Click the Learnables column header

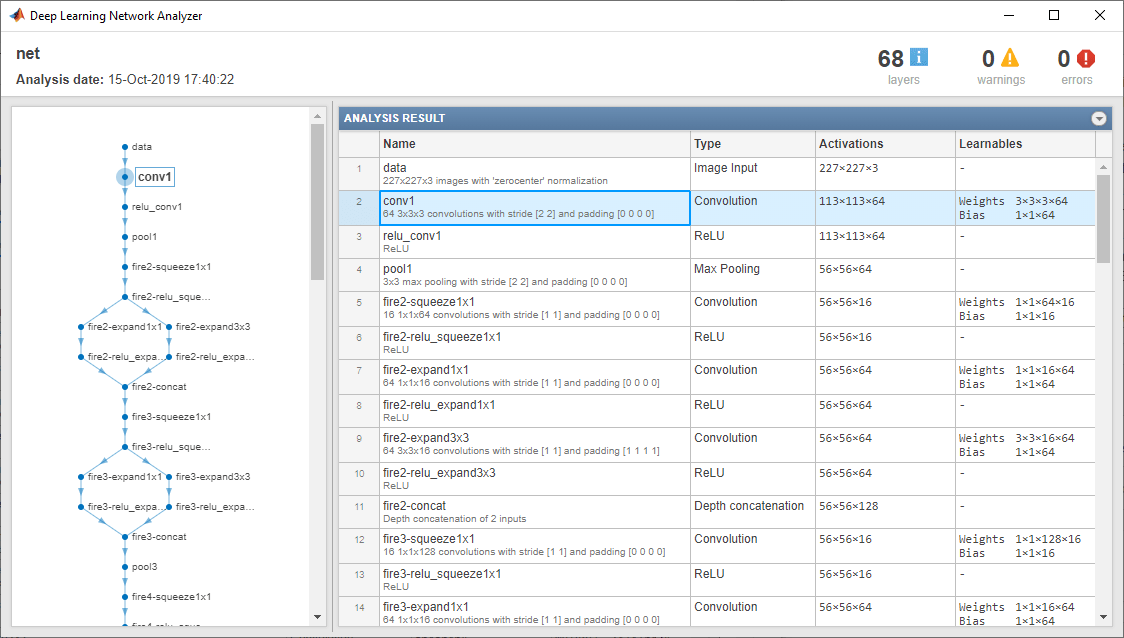(1025, 144)
